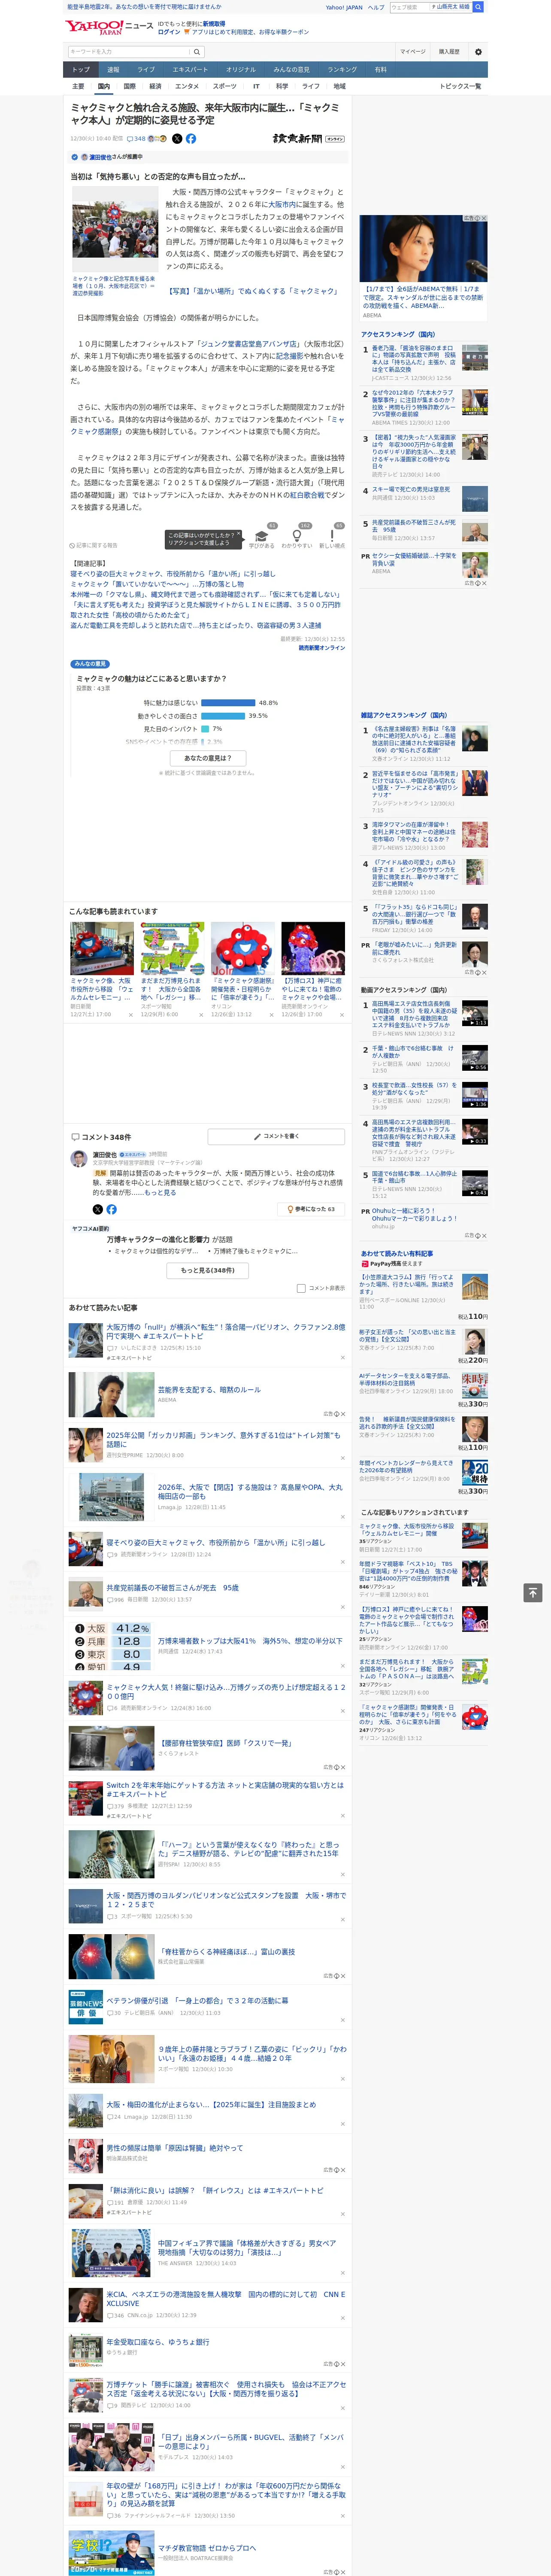Click the あなたの意見は？ poll button
The width and height of the screenshot is (551, 2576).
pyautogui.click(x=208, y=758)
